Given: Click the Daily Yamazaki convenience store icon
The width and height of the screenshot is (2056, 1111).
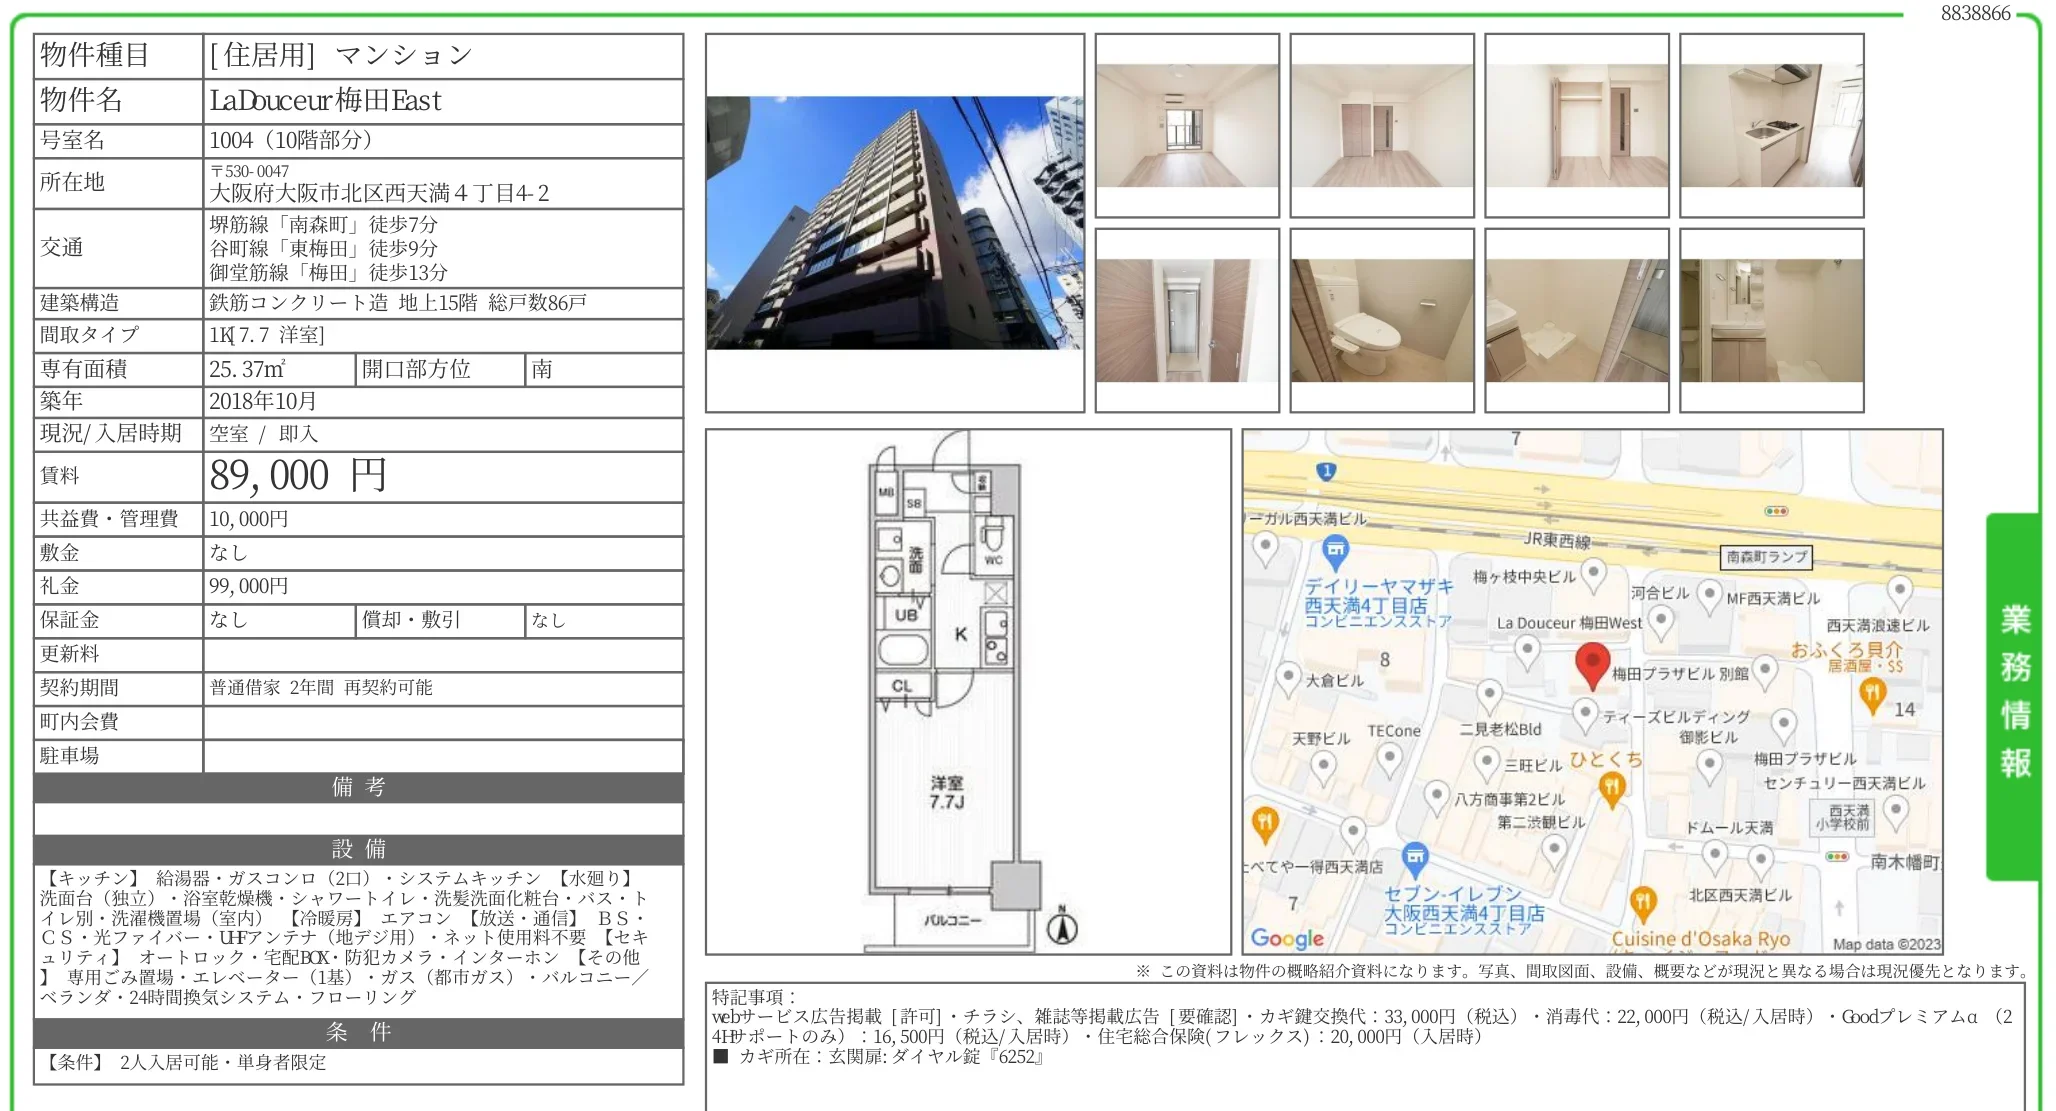Looking at the screenshot, I should pos(1335,549).
